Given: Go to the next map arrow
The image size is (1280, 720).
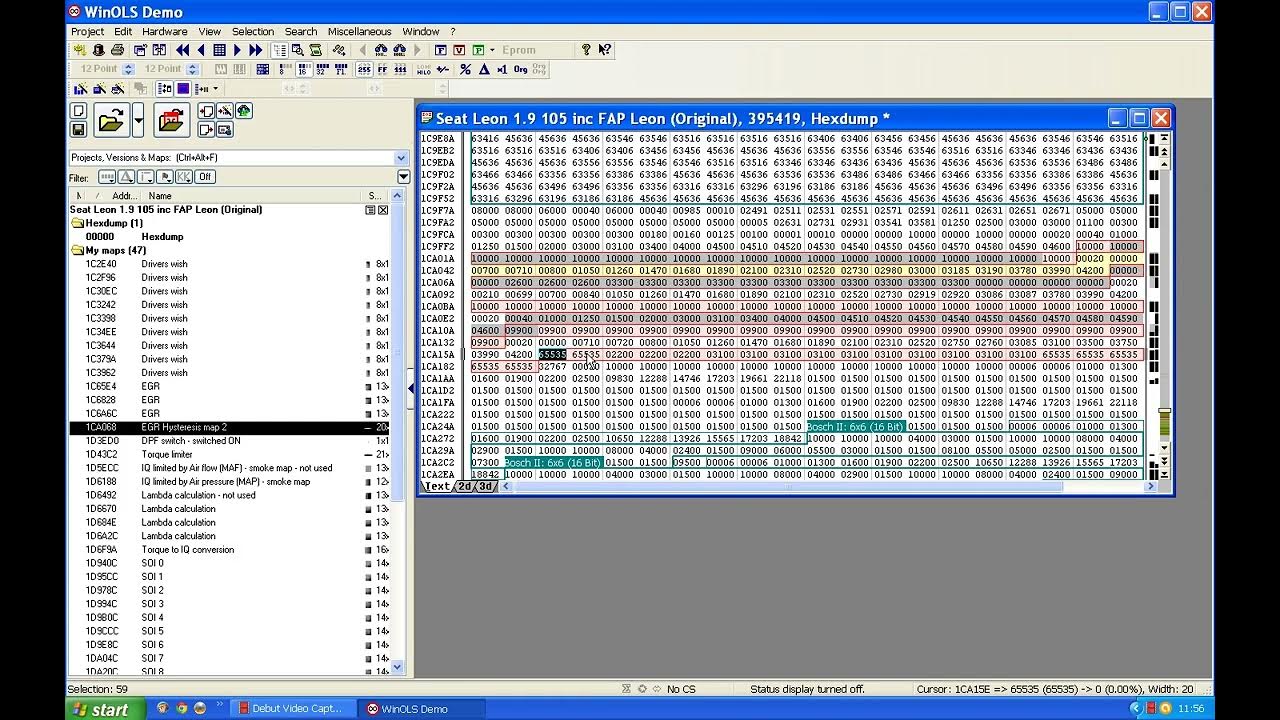Looking at the screenshot, I should click(237, 50).
